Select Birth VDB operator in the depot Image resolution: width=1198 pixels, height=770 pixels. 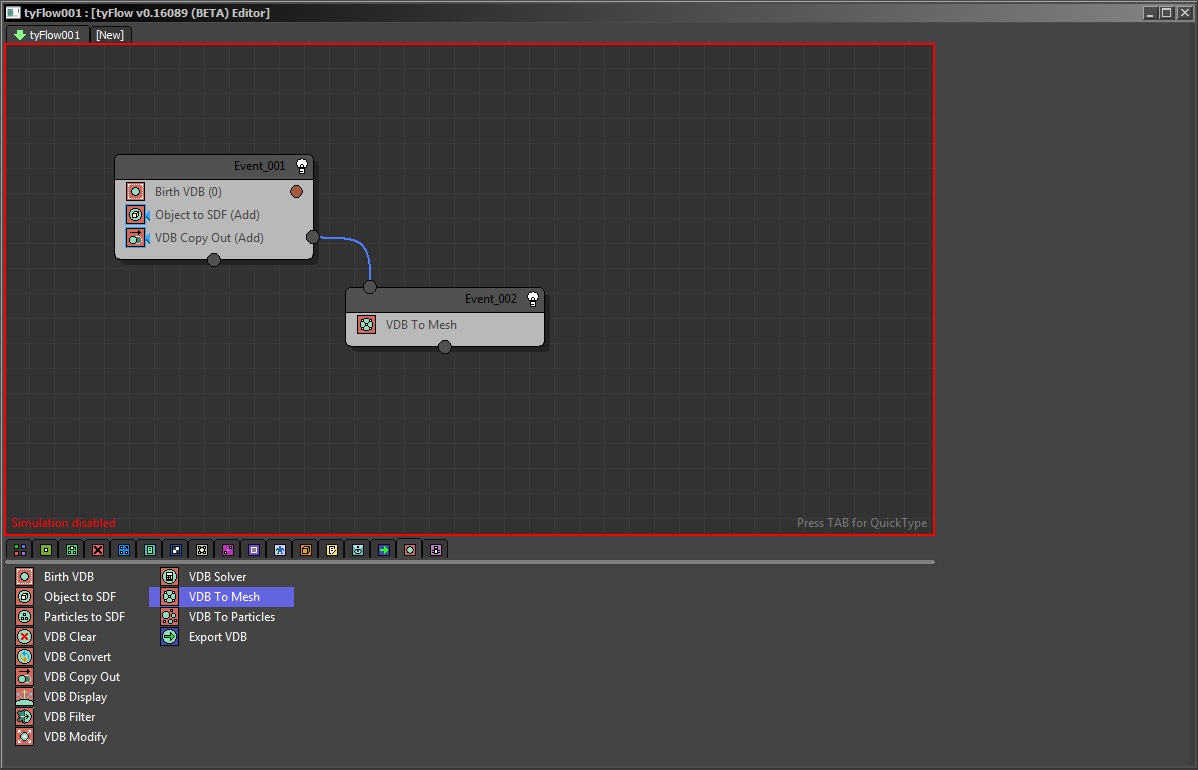coord(68,577)
